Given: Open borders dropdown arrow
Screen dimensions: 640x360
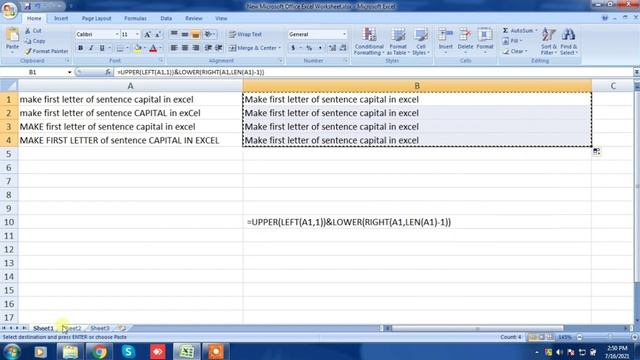Looking at the screenshot, I should tap(127, 49).
